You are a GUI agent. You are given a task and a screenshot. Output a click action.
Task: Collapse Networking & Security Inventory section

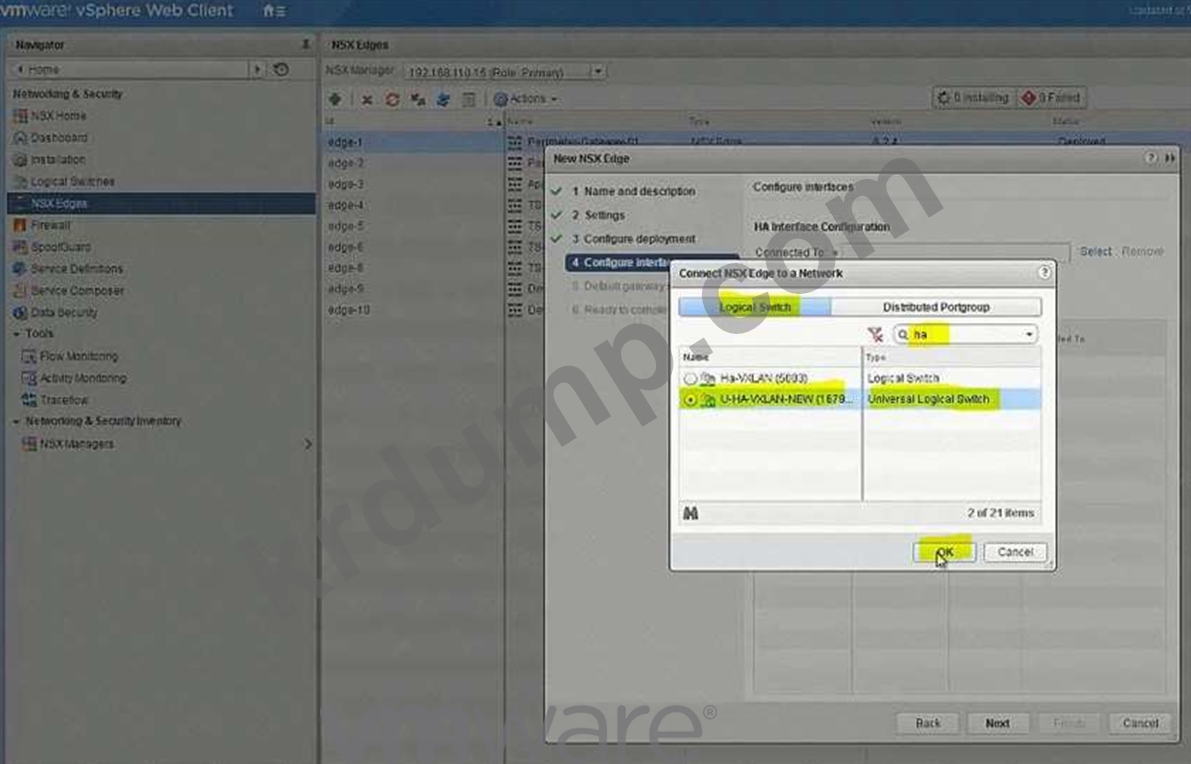pos(17,421)
